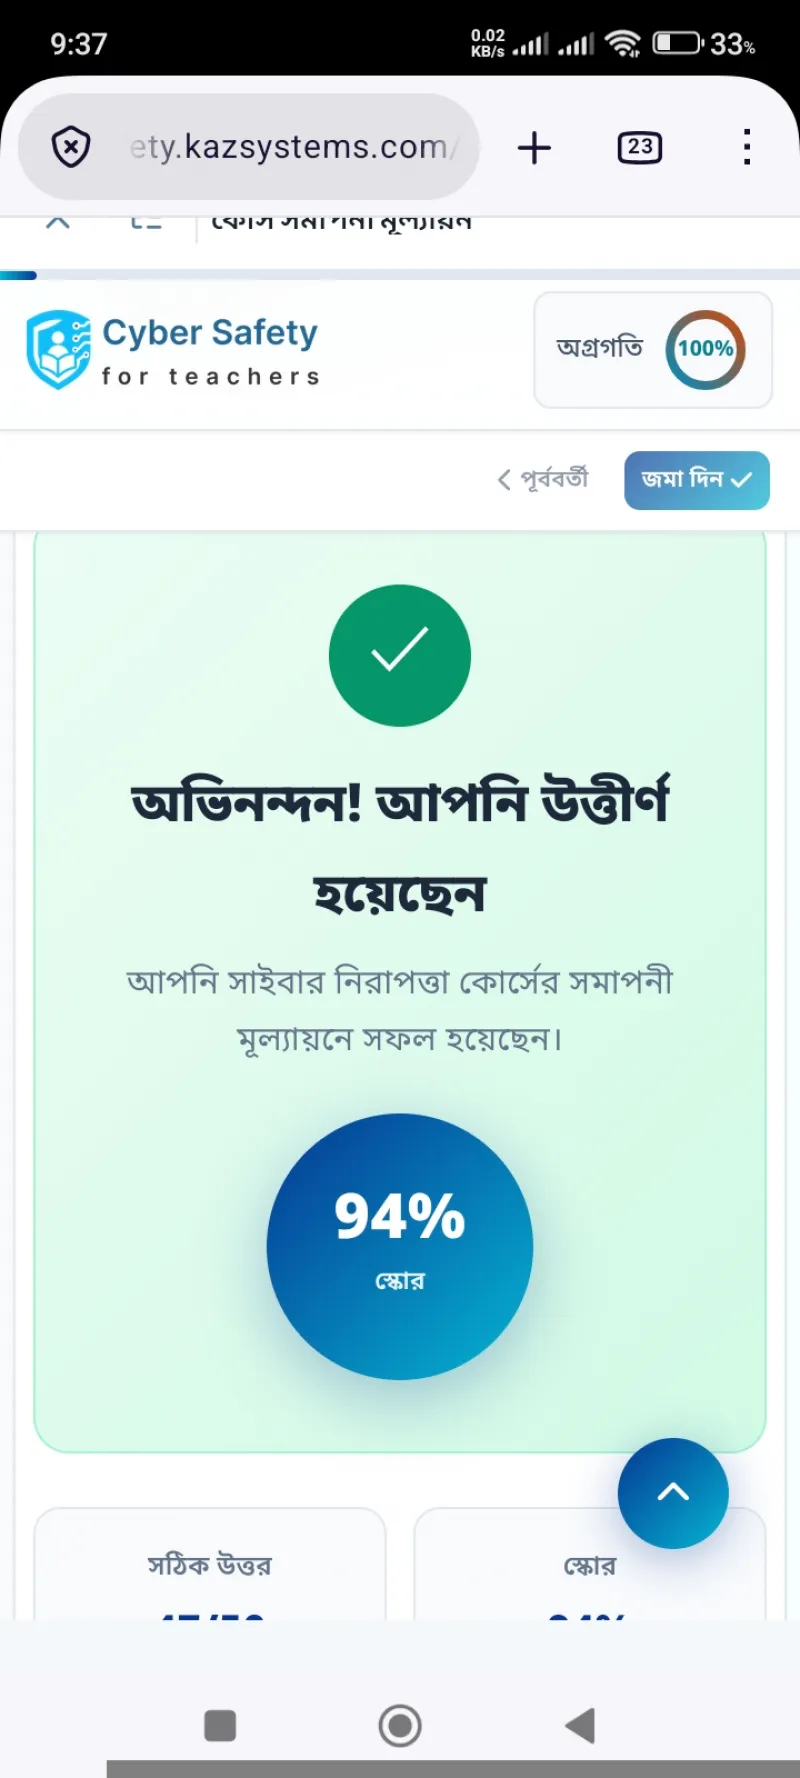Screen dimensions: 800x1778
Task: Tap the site security shield icon
Action: (x=71, y=148)
